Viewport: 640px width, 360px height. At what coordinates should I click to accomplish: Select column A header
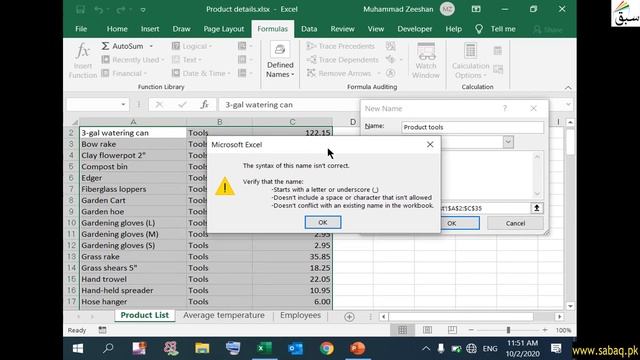(x=133, y=122)
